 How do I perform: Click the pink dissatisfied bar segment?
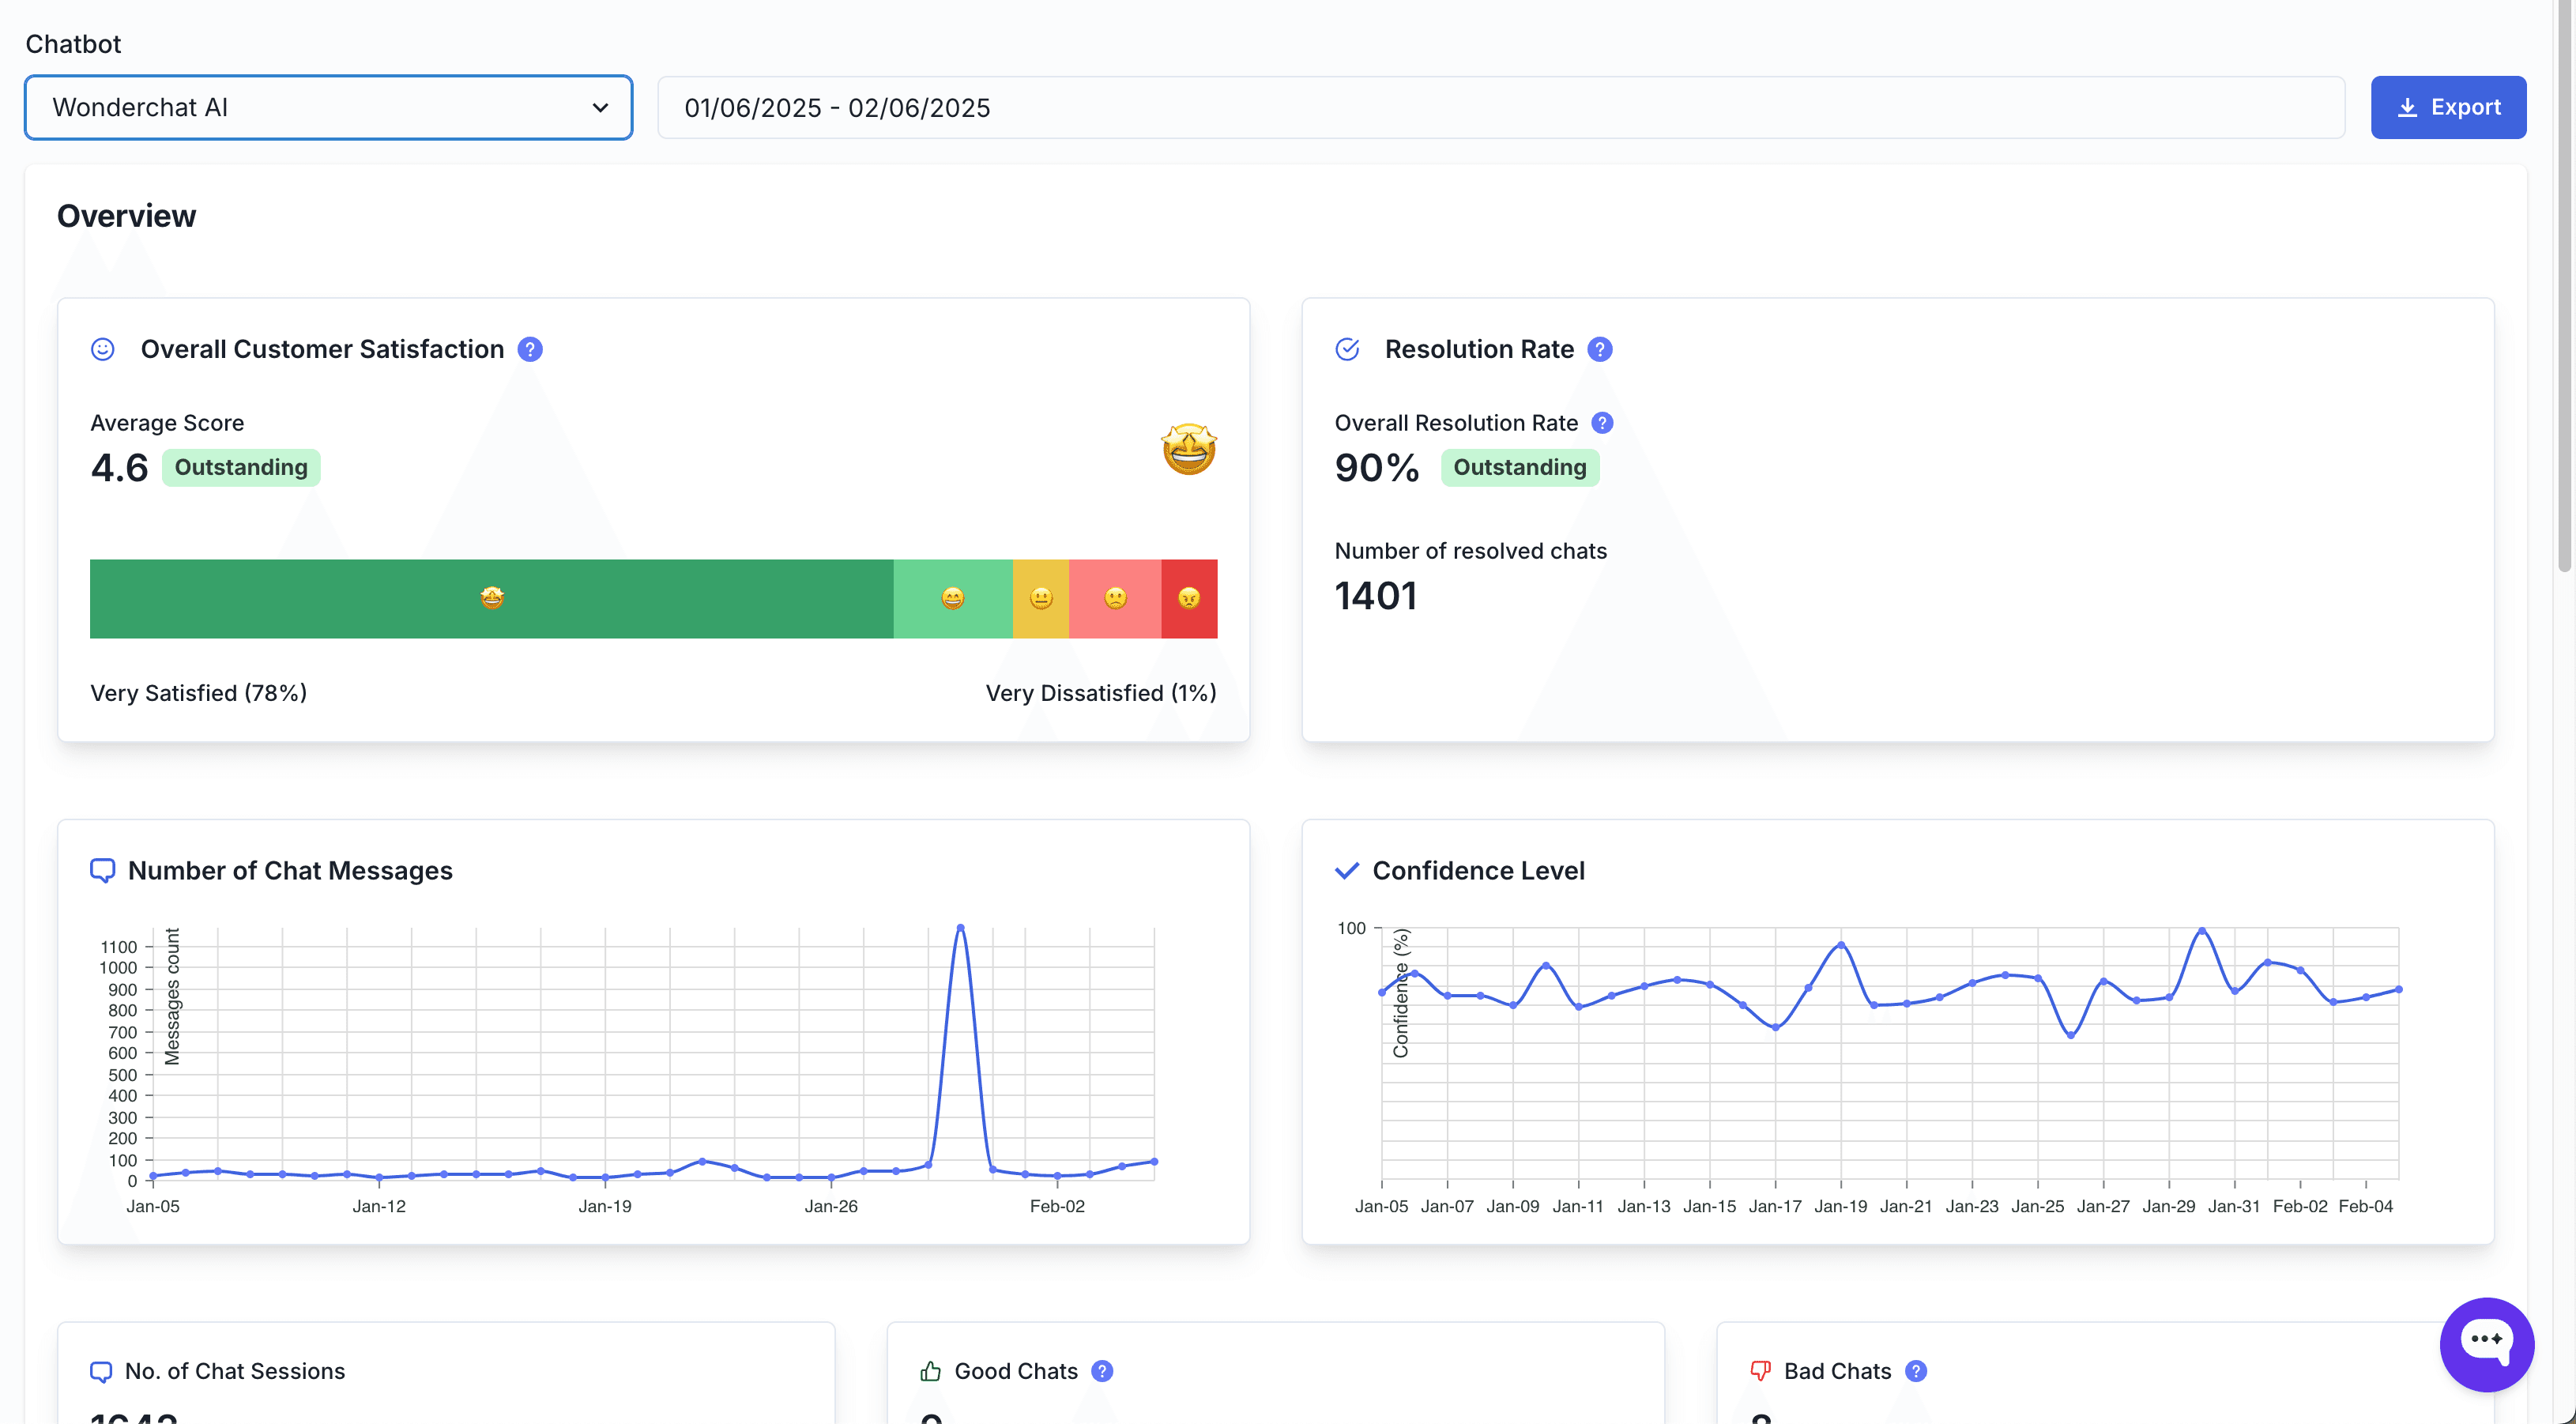(1115, 598)
